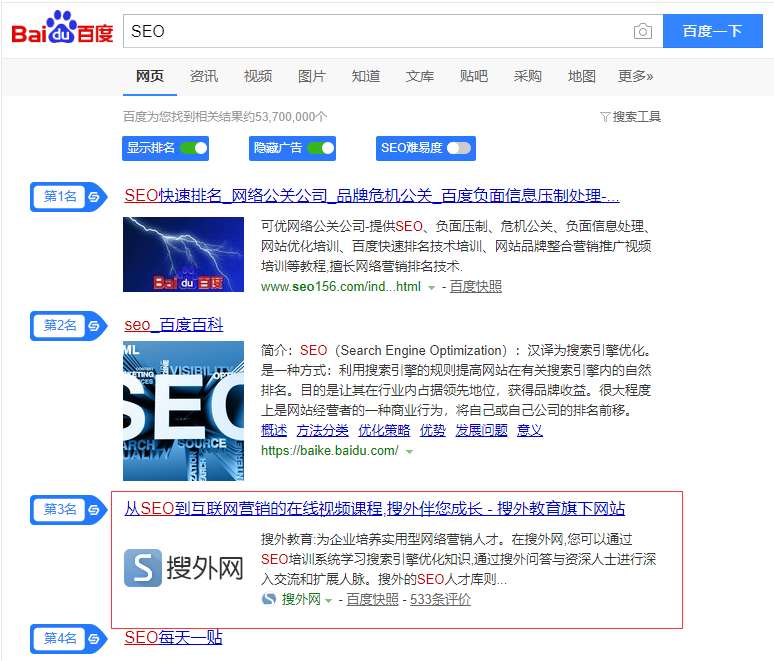Click the Baidu logo

[62, 28]
